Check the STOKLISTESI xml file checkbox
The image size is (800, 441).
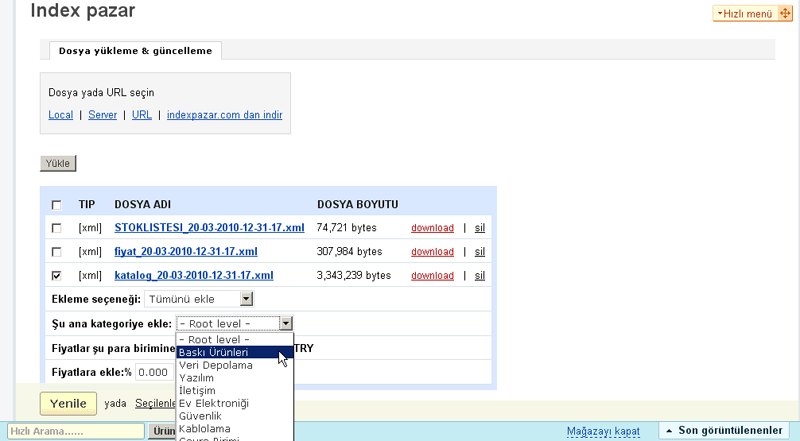57,228
